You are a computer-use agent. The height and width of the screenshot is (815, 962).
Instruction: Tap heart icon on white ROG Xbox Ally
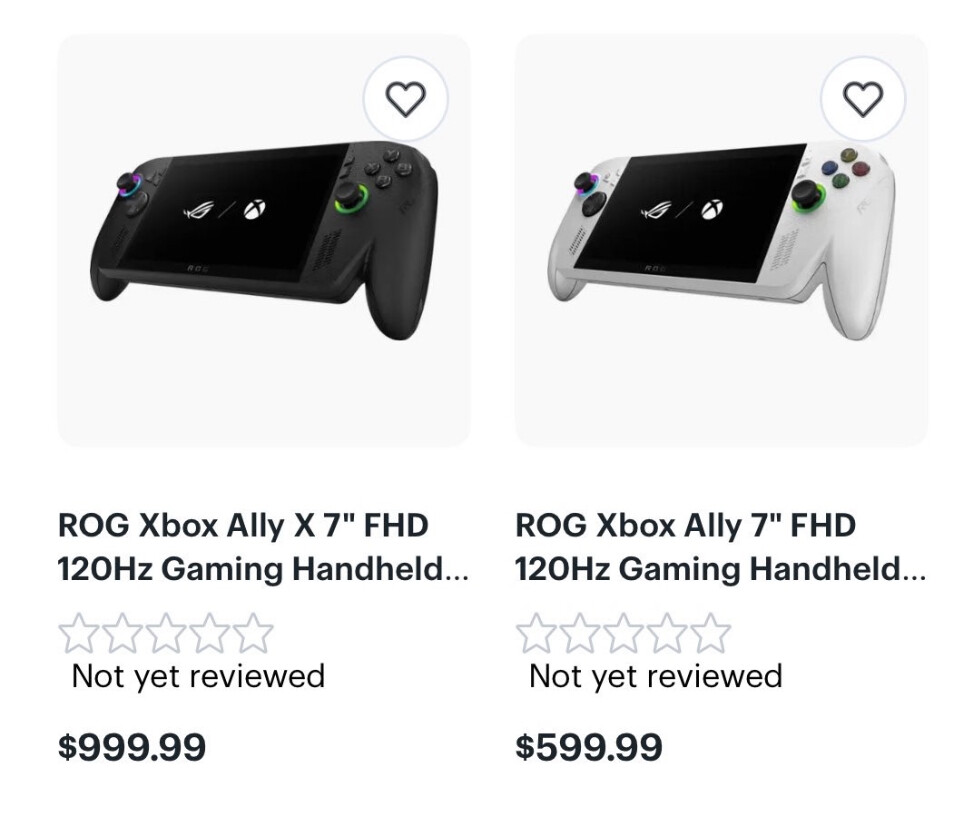click(863, 98)
